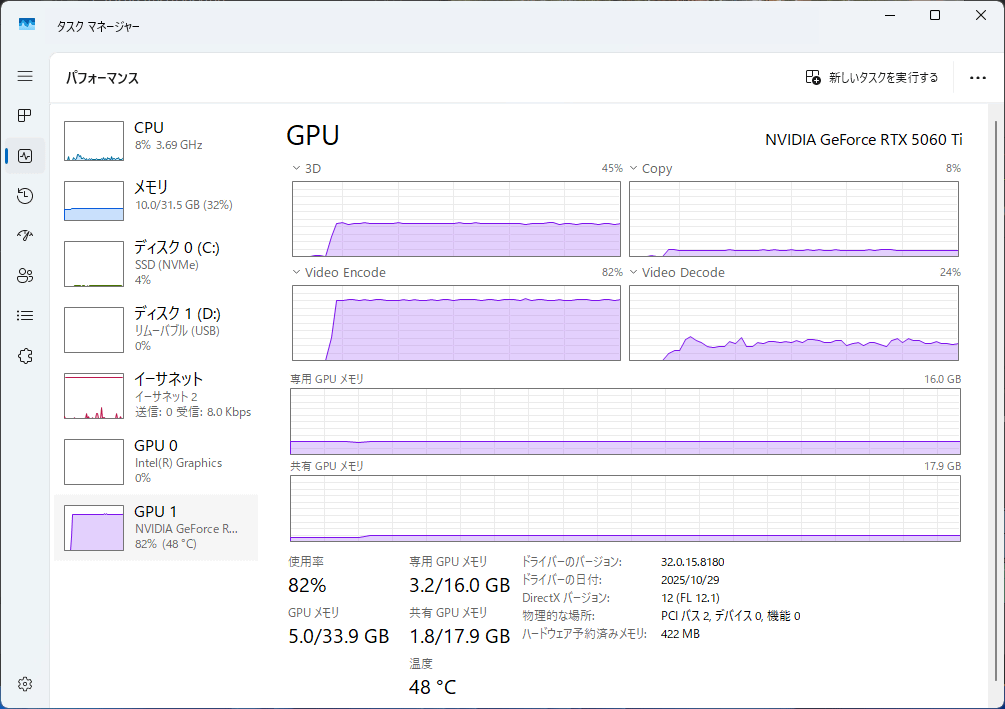The height and width of the screenshot is (709, 1005).
Task: Open the three-dot more options menu
Action: pyautogui.click(x=977, y=78)
